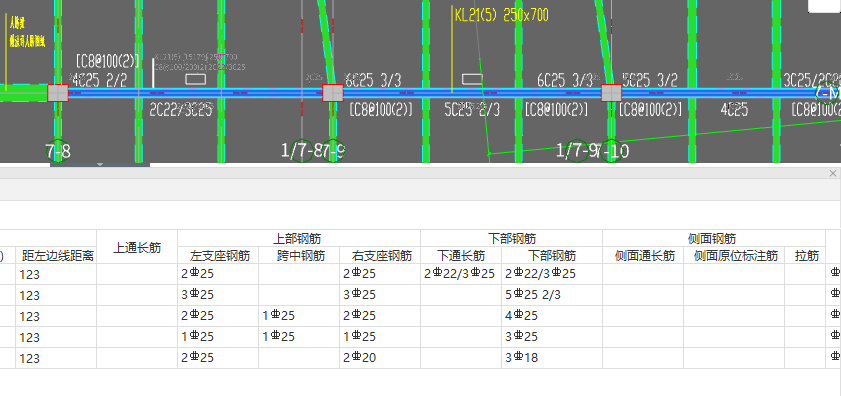Click the 左支座钢筋 column header
The image size is (841, 396).
(218, 255)
